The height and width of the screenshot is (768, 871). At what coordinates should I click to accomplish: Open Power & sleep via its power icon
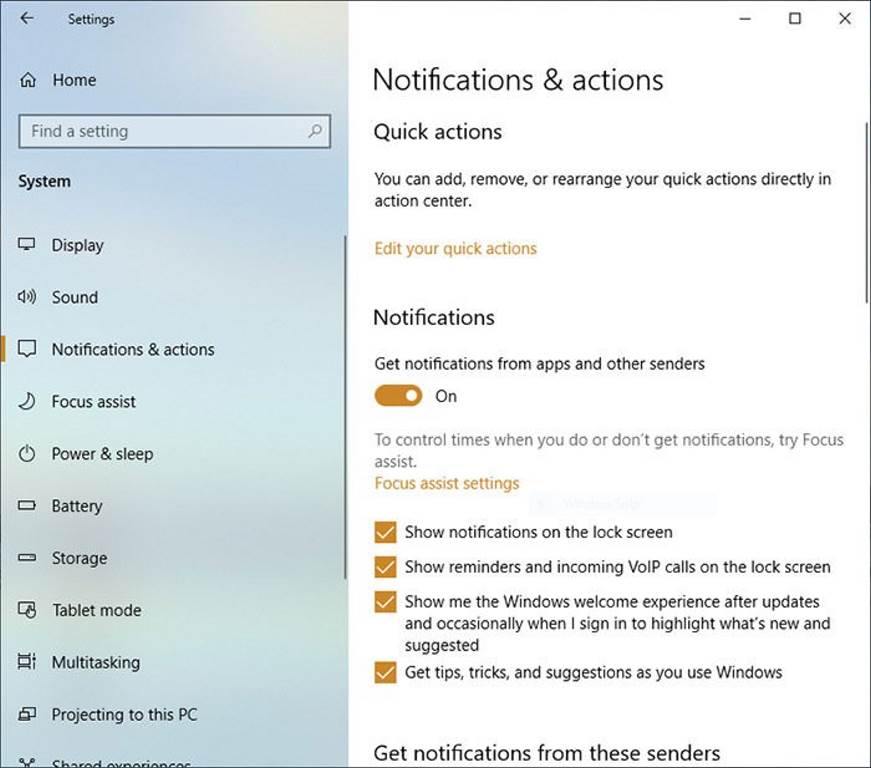point(27,454)
